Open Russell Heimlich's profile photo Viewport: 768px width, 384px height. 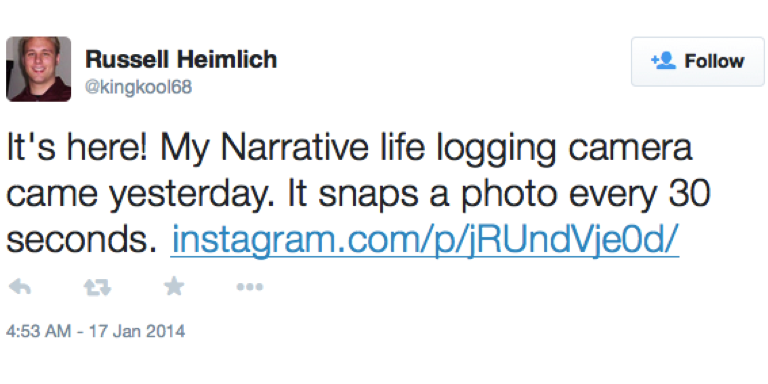pos(39,69)
